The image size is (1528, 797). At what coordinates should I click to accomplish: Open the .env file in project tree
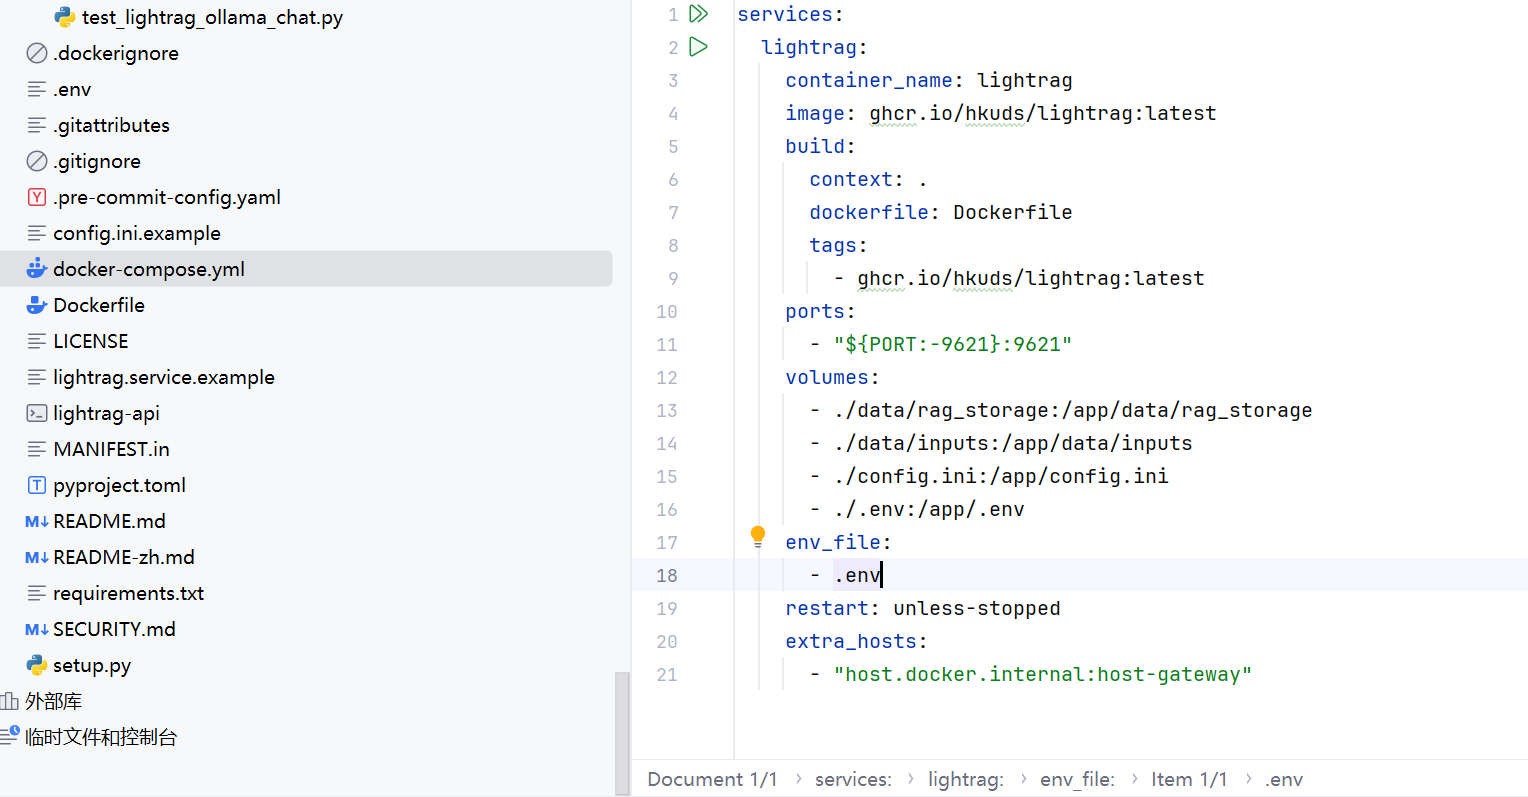point(72,89)
